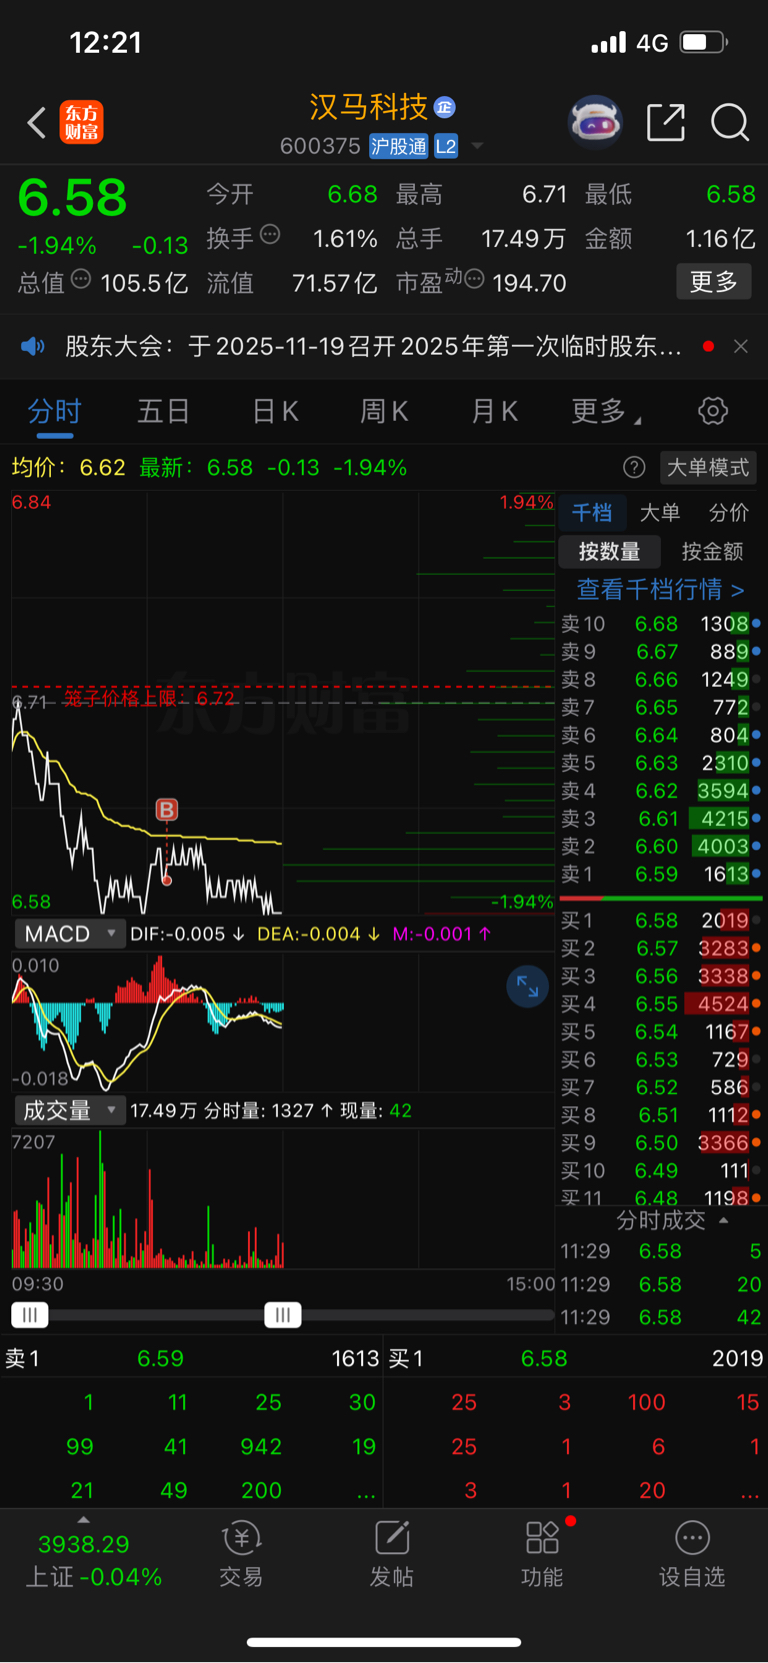Expand the MACD indicator dropdown

tap(69, 934)
